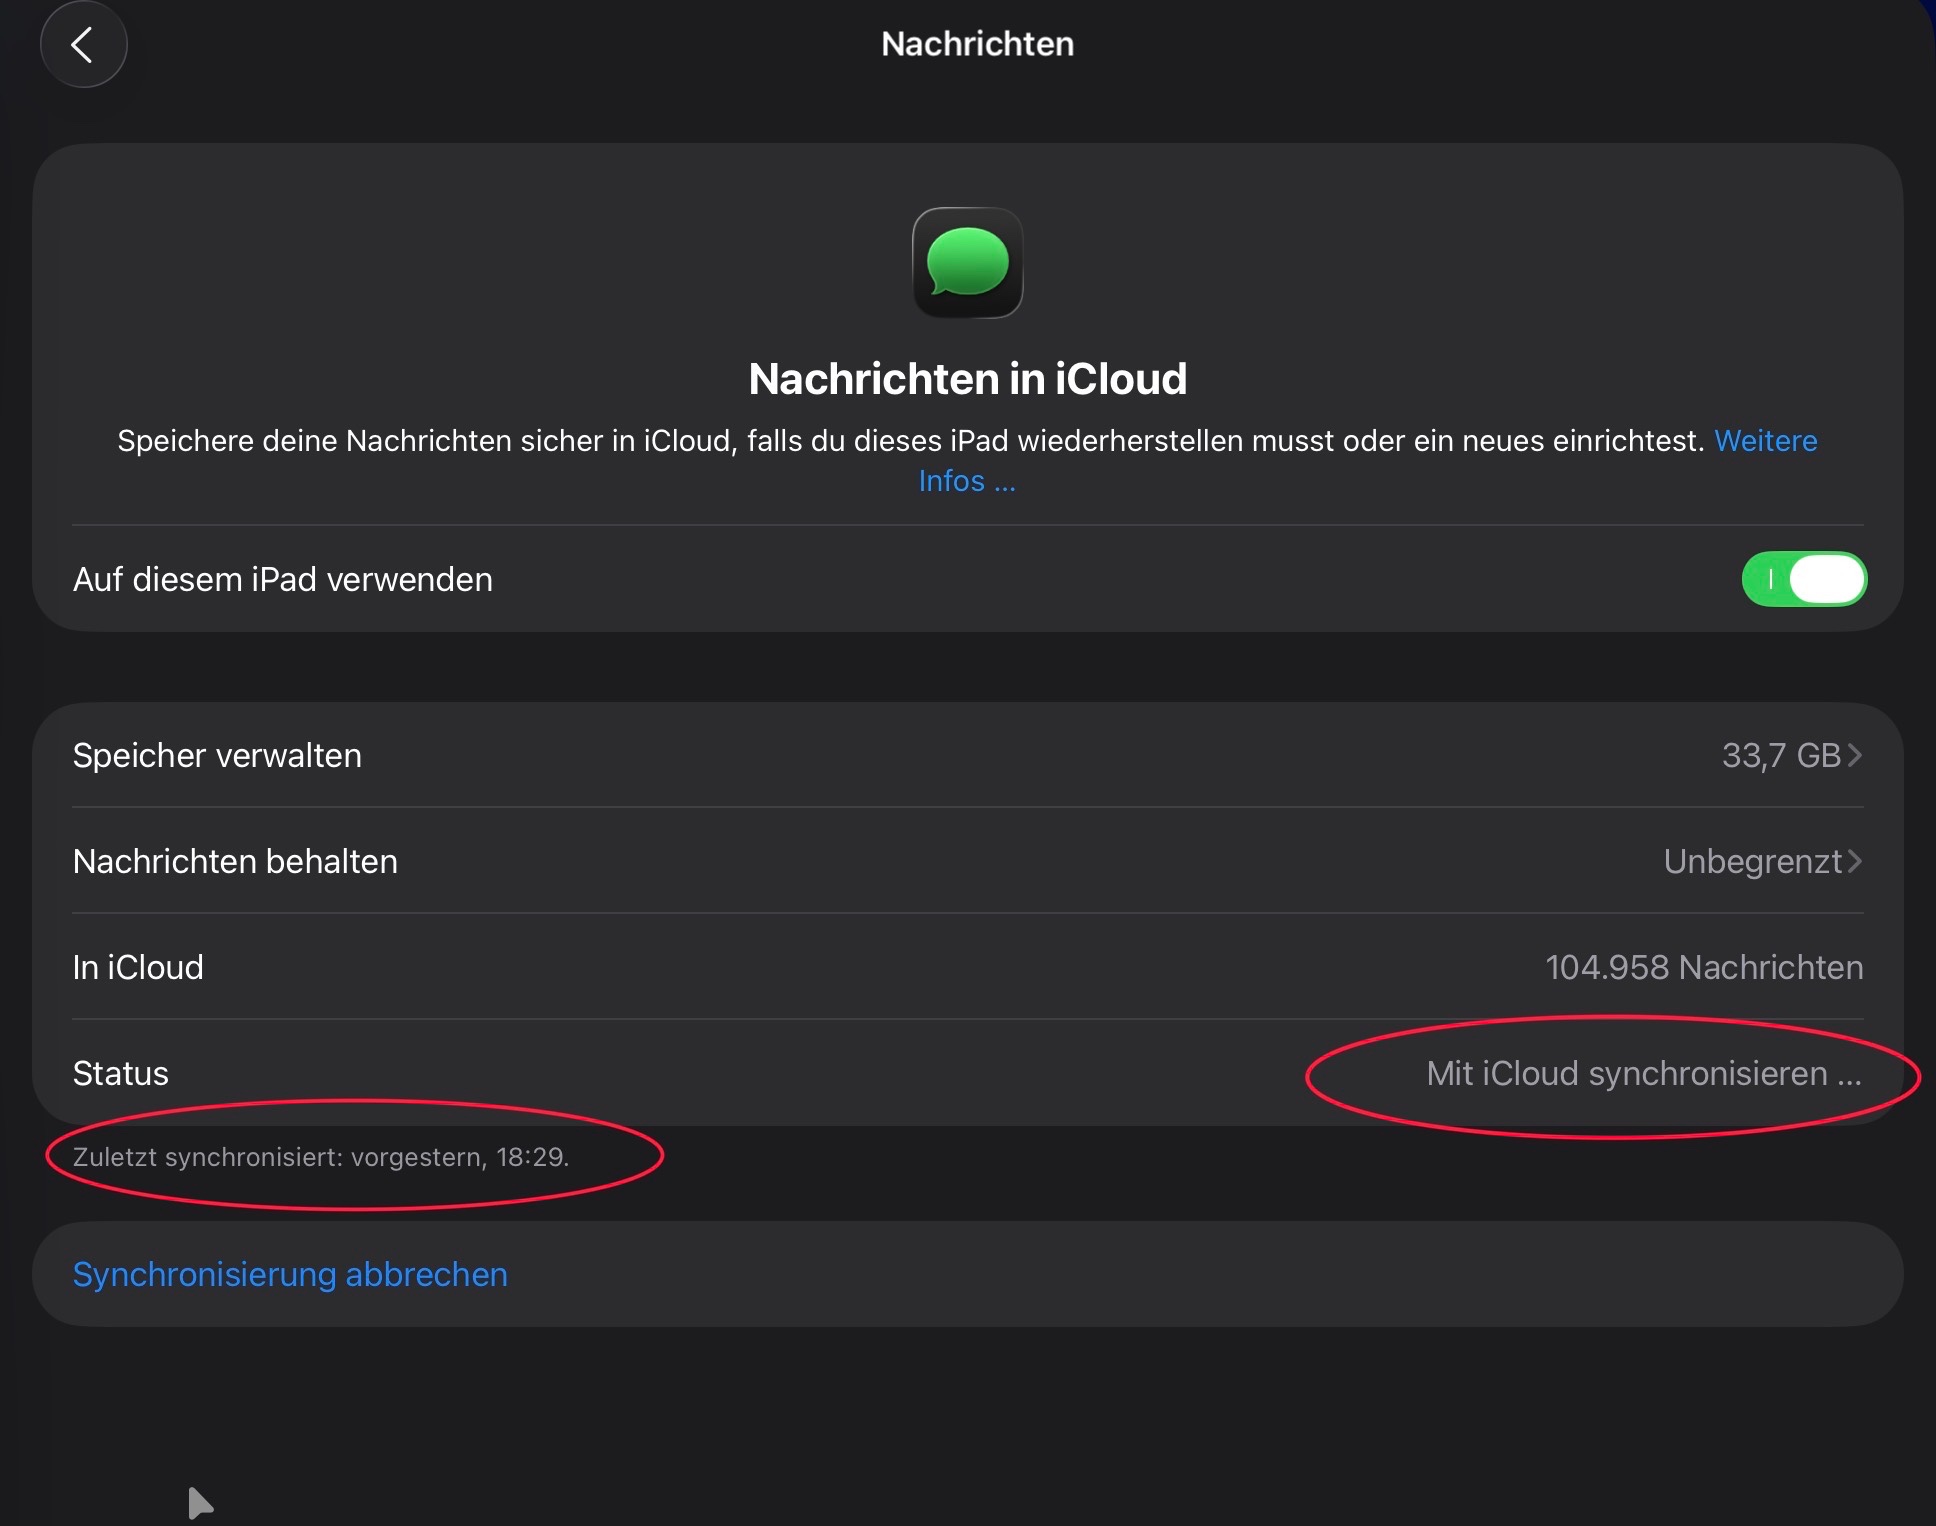Open the 'Nachrichten behalten' setting
This screenshot has width=1936, height=1526.
[235, 861]
